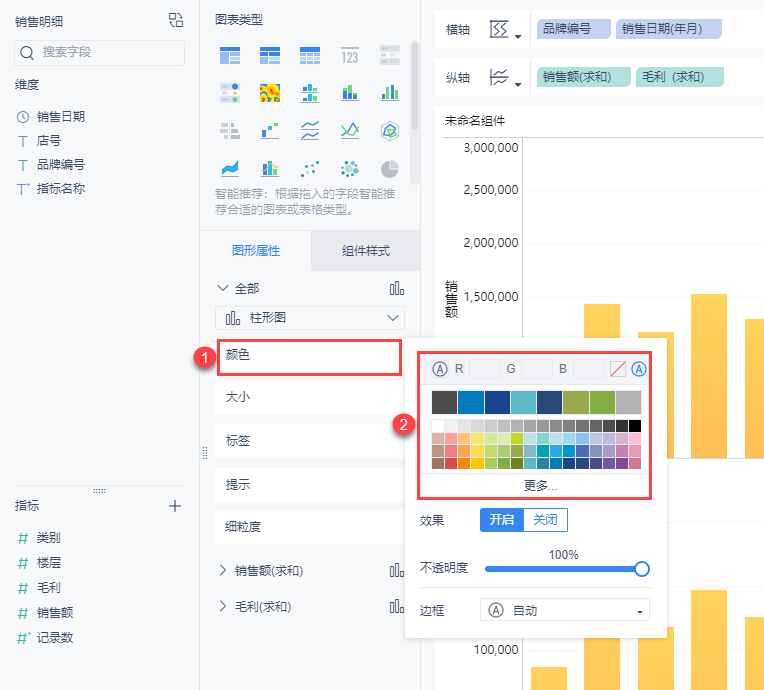764x690 pixels.
Task: Click the R color value input
Action: [x=485, y=369]
